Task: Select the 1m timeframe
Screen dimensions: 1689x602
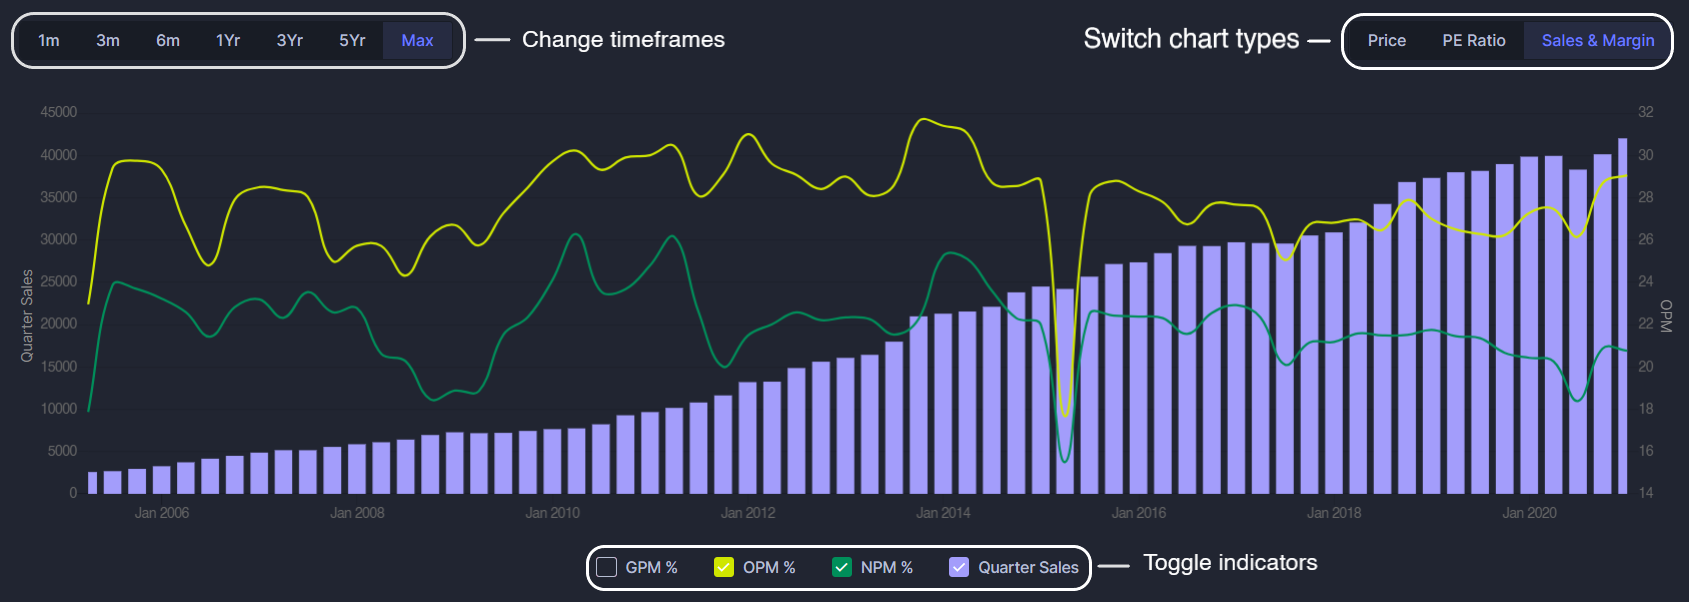Action: coord(49,41)
